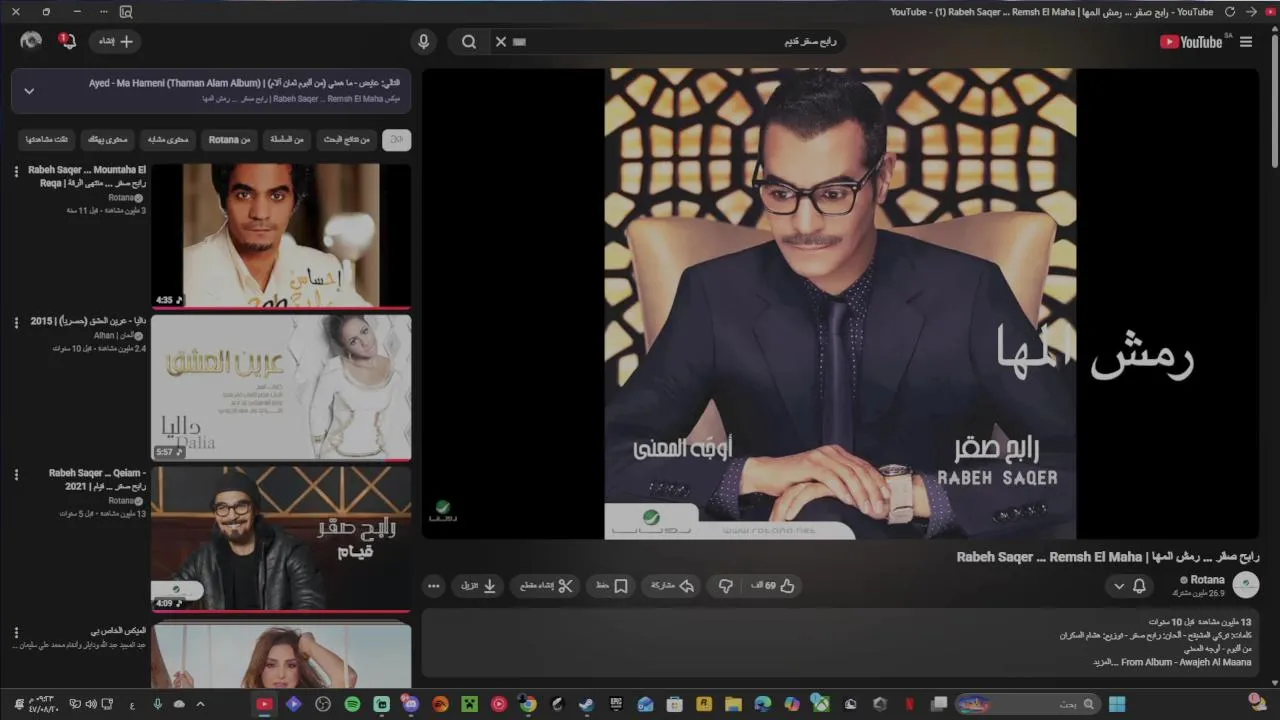
Task: Open the Create video button
Action: coord(116,41)
